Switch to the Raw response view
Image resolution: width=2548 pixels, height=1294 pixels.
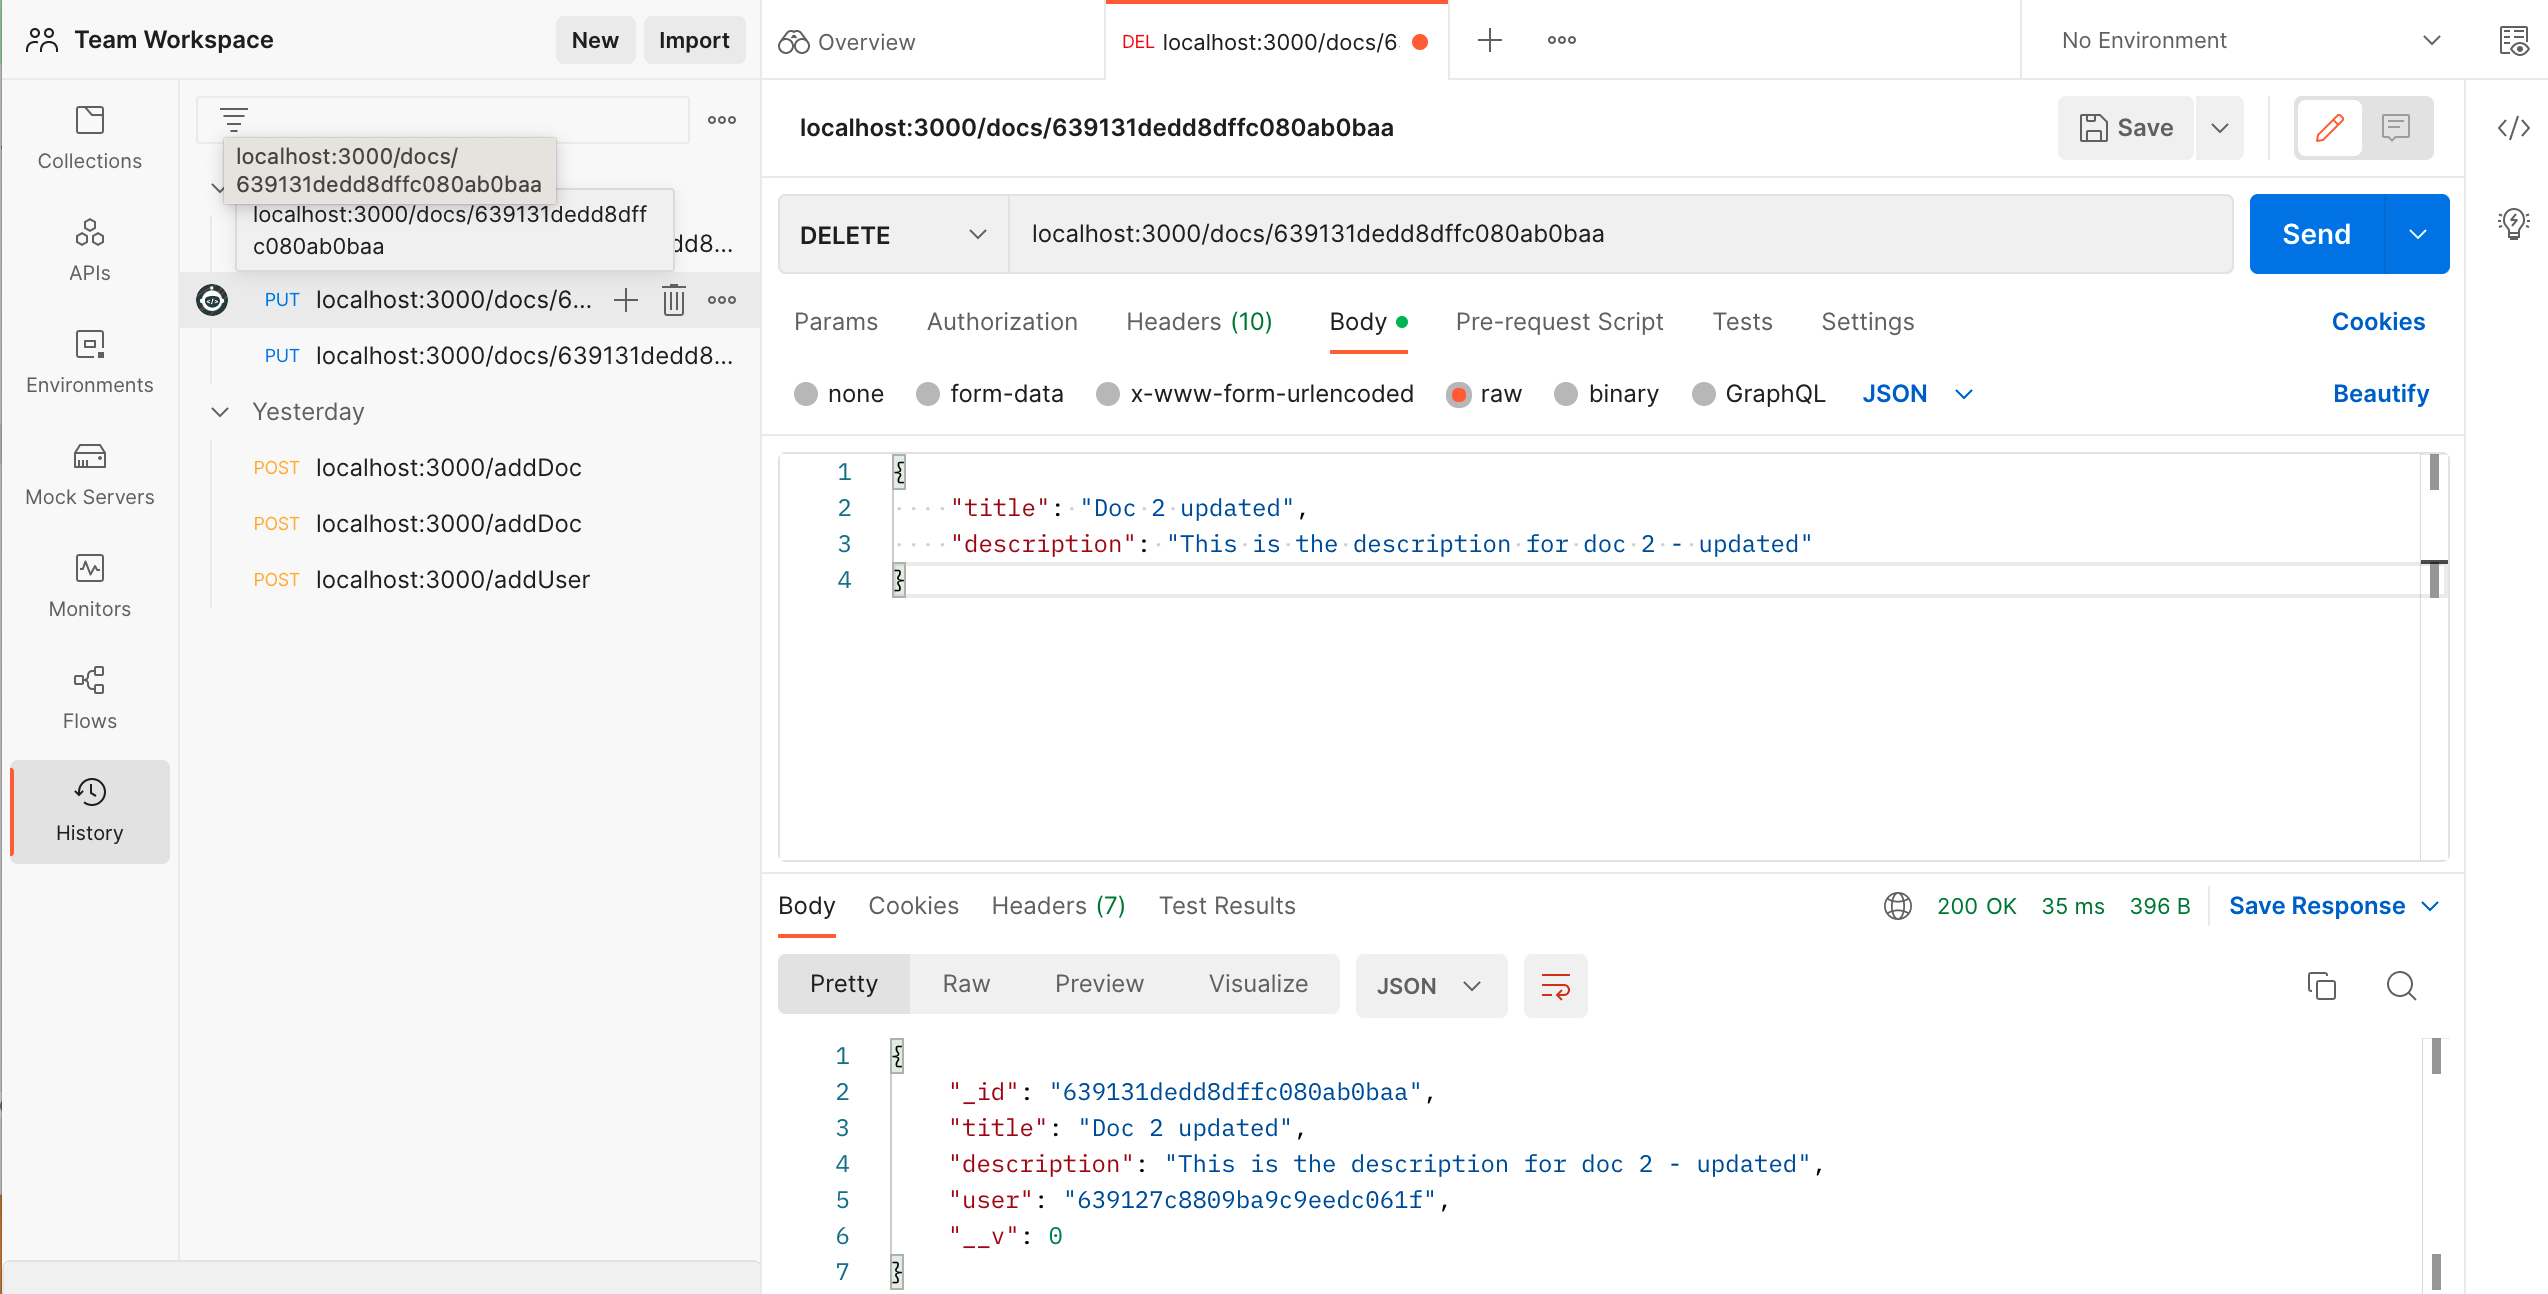pos(964,983)
